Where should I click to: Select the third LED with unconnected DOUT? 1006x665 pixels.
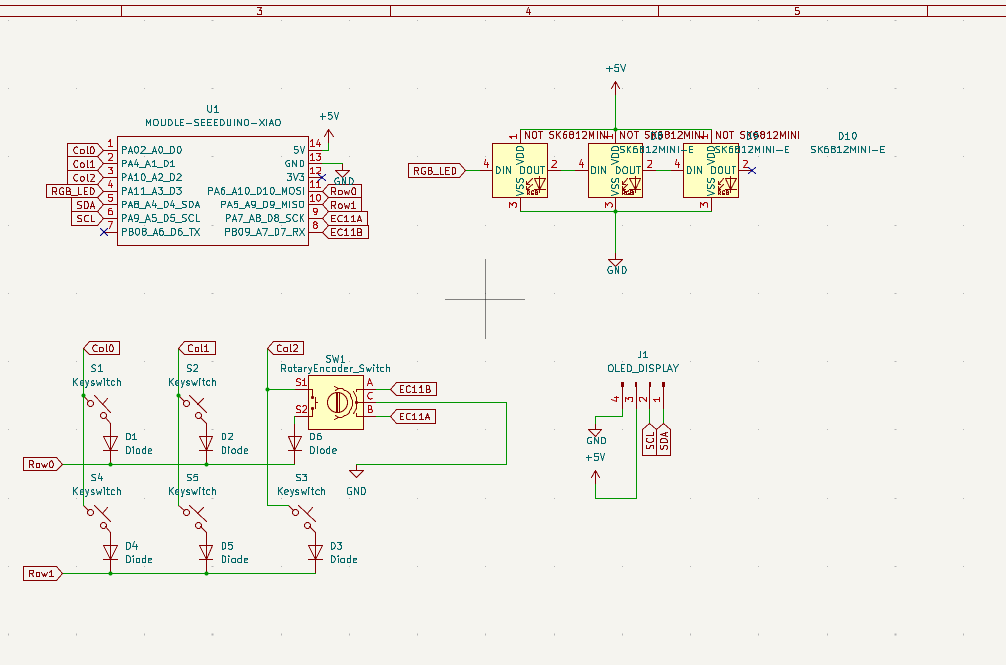coord(711,171)
